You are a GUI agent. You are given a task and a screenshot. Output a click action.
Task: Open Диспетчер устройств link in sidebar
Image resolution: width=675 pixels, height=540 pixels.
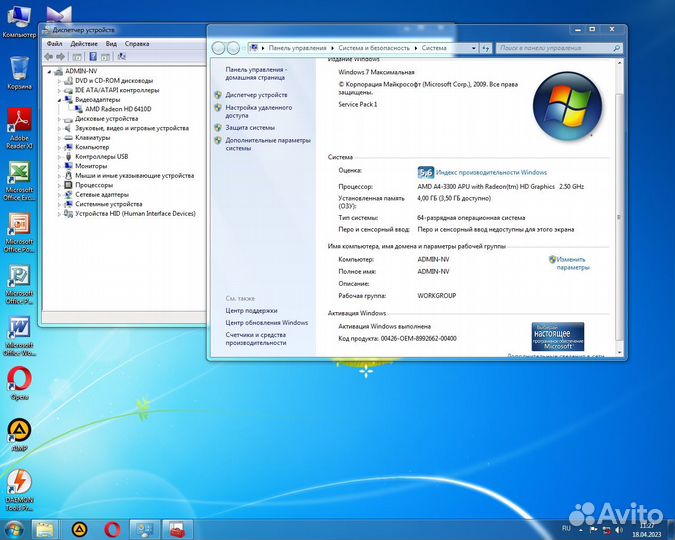[x=256, y=95]
